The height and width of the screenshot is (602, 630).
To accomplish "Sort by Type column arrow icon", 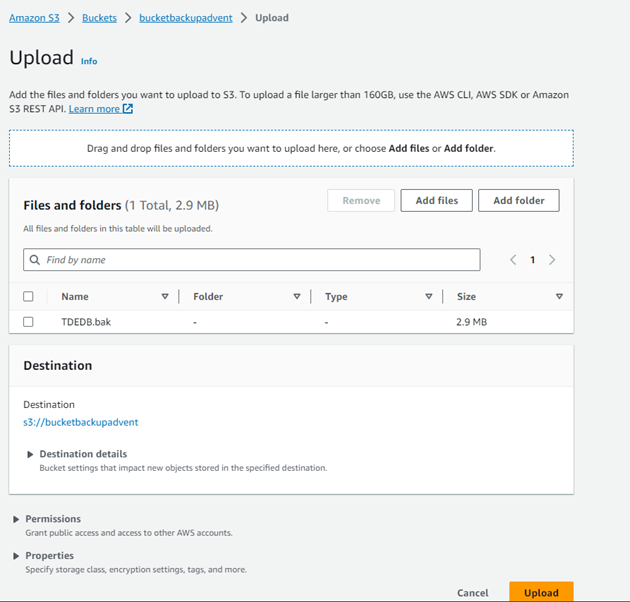I will [x=429, y=297].
